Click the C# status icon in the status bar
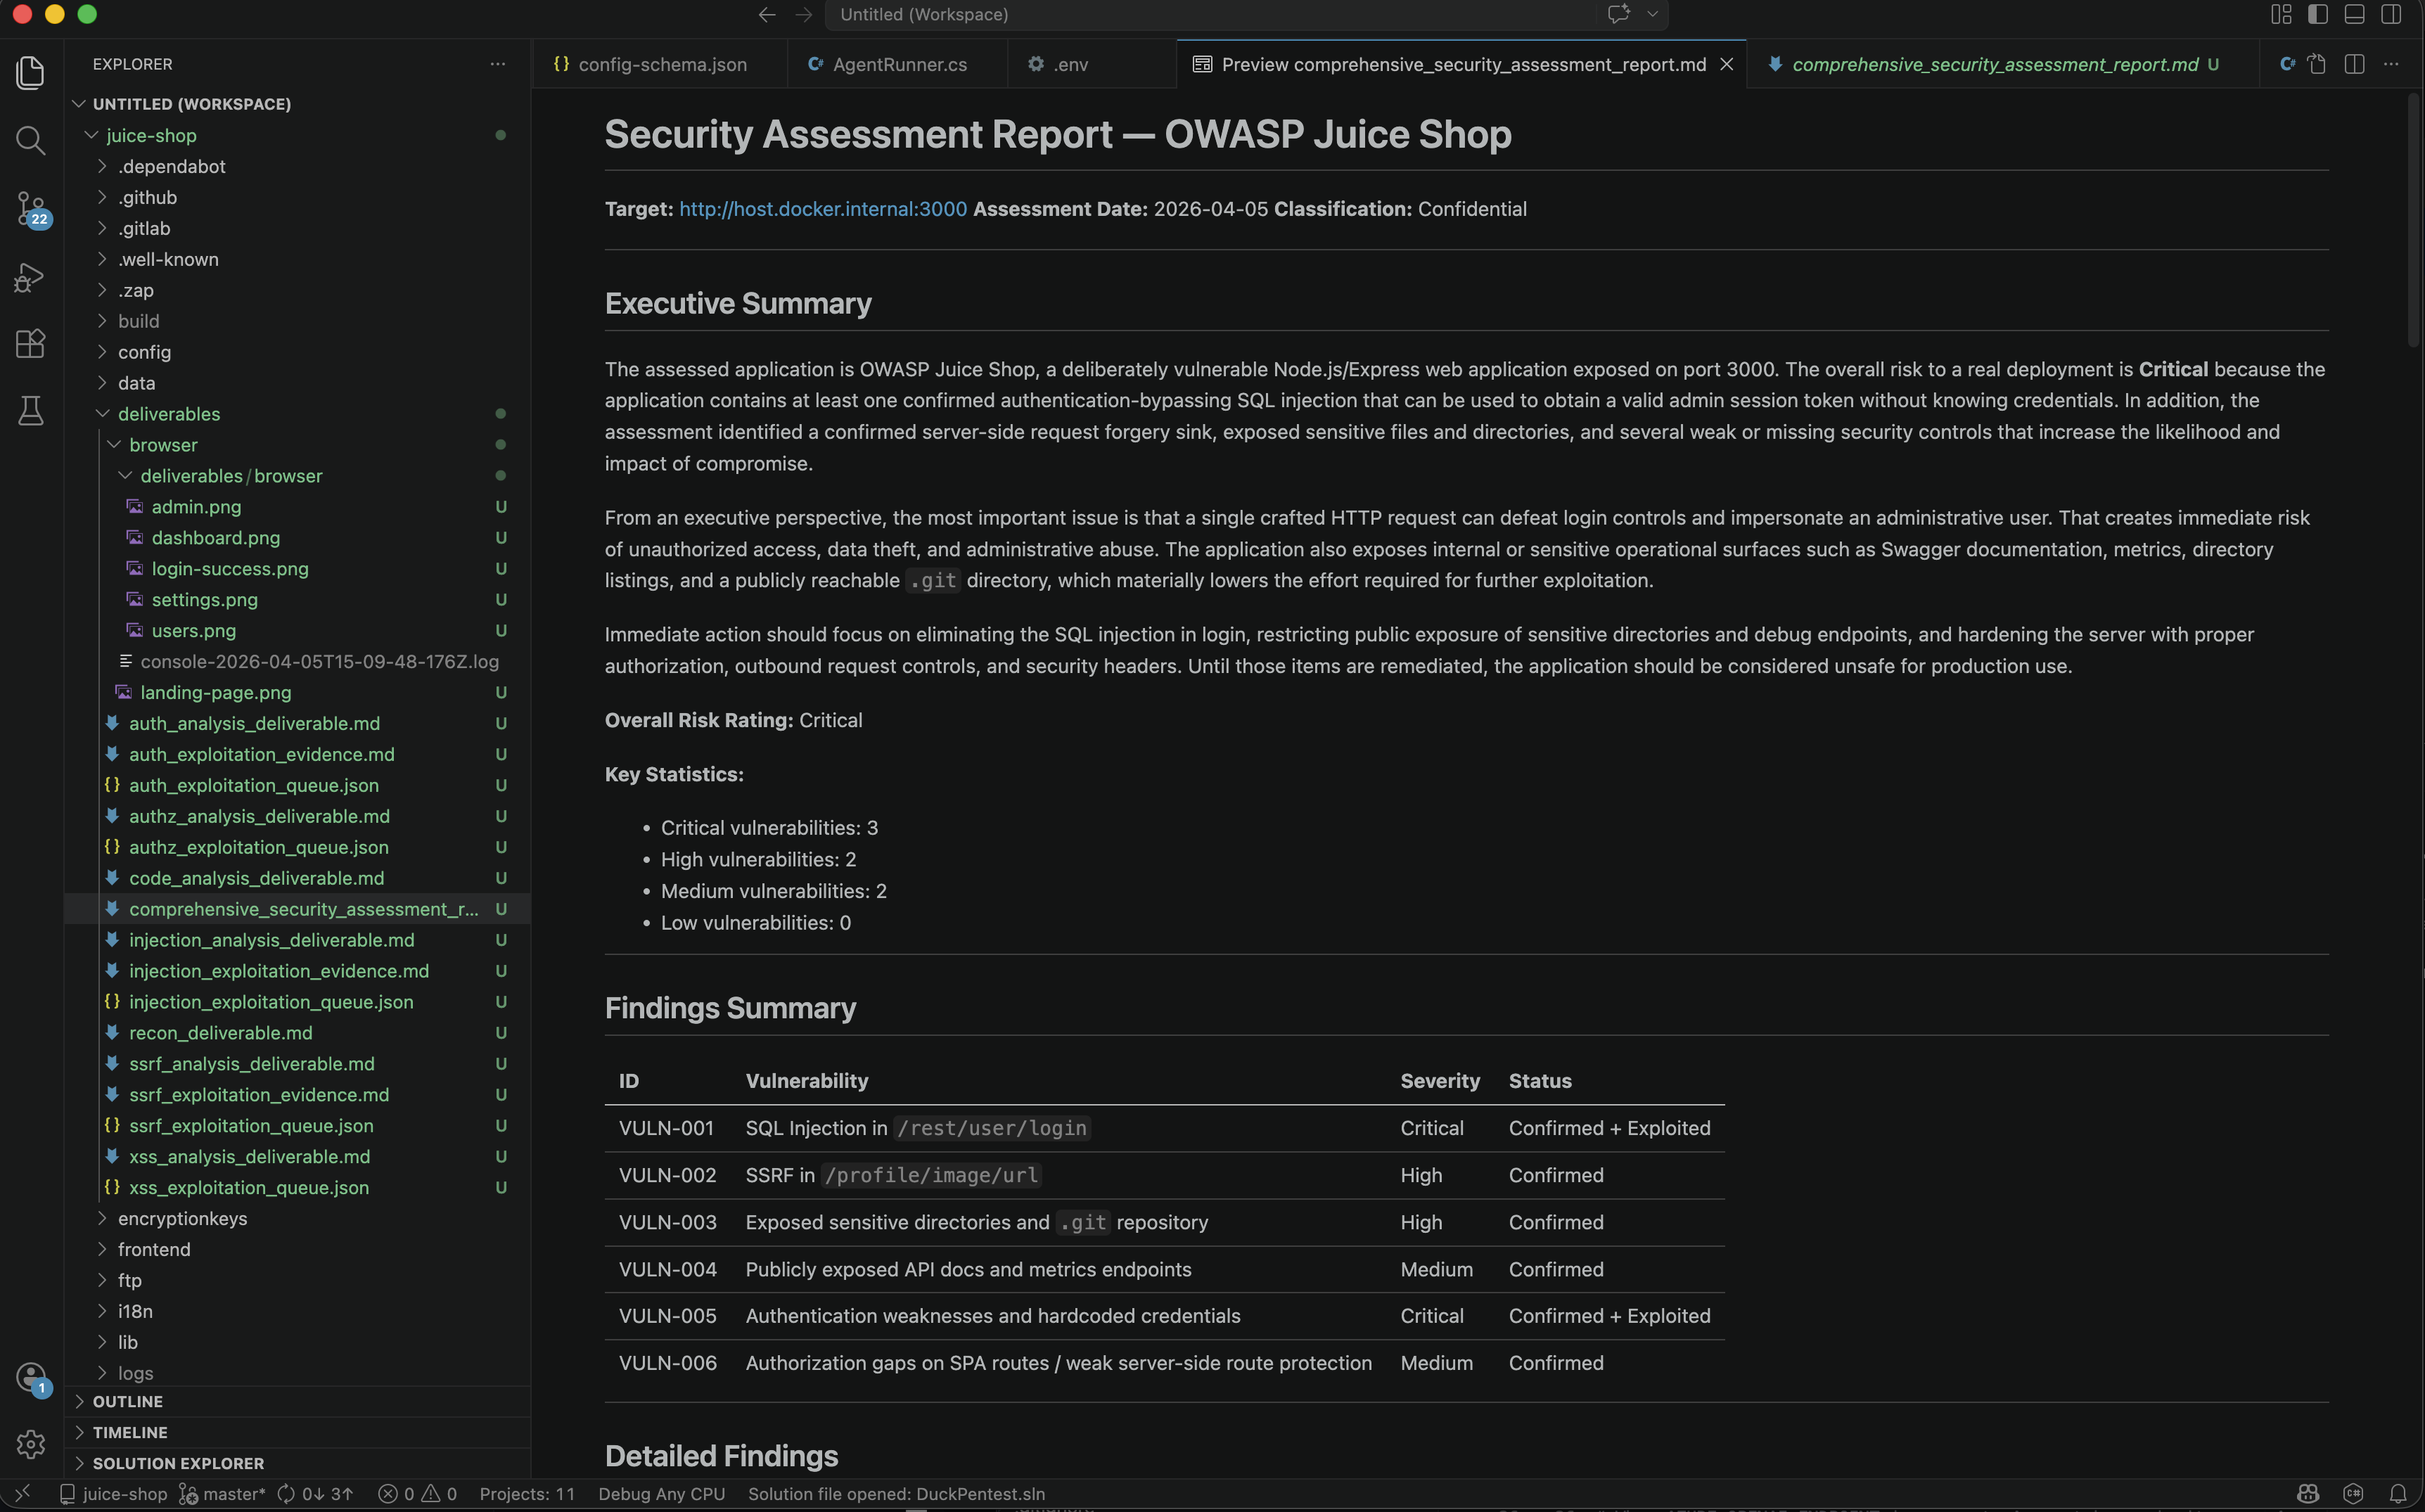 click(2353, 1494)
